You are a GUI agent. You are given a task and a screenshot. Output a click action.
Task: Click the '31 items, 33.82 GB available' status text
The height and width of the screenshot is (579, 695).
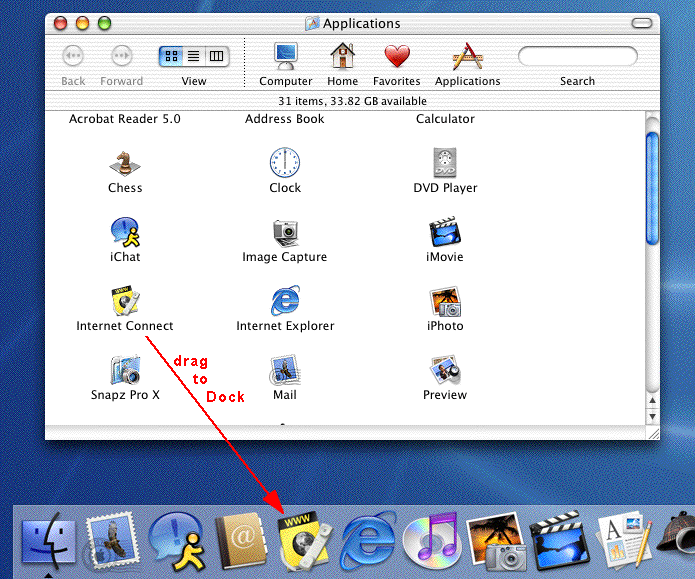pos(352,101)
